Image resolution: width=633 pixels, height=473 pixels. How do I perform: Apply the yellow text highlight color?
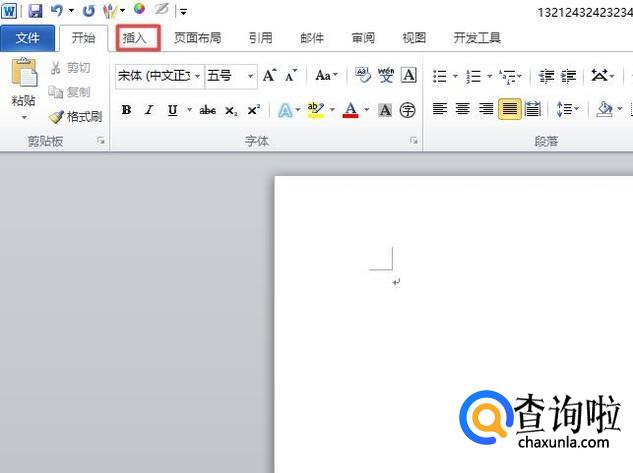click(x=315, y=110)
